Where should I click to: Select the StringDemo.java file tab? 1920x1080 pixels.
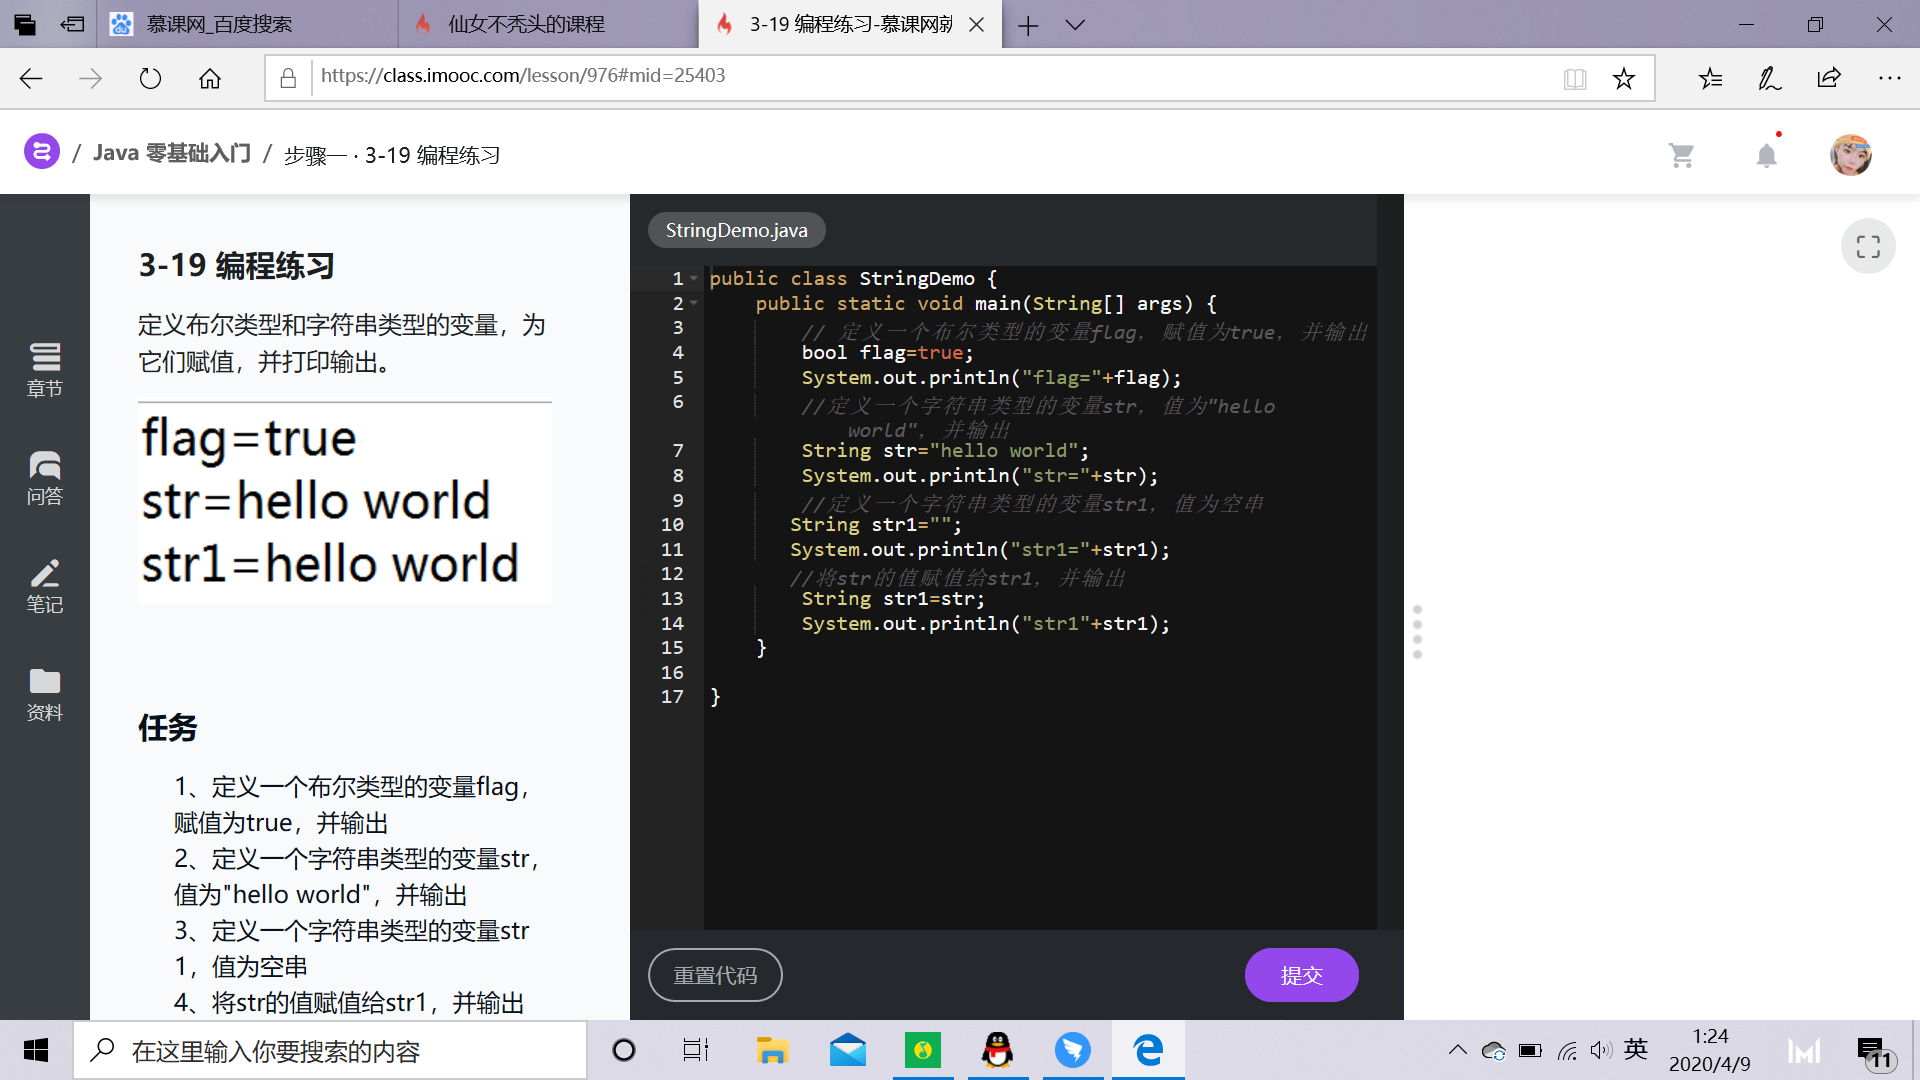(736, 230)
